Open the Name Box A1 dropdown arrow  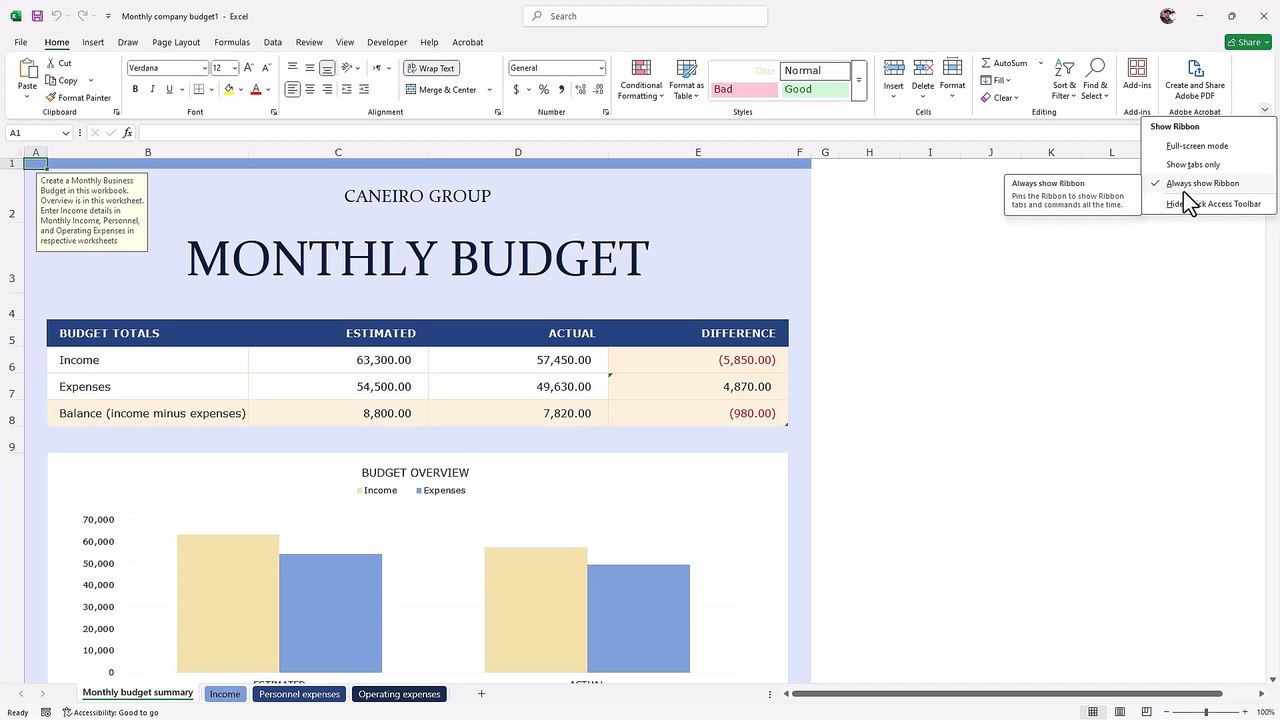[66, 133]
